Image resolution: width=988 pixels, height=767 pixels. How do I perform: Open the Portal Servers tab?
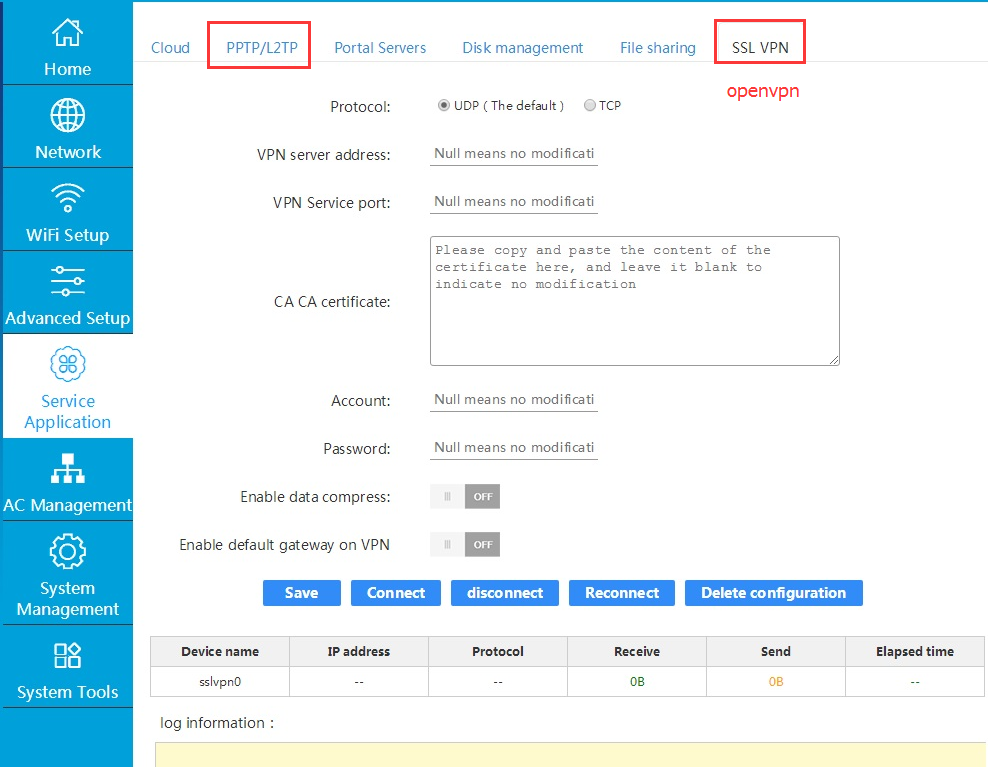(380, 47)
